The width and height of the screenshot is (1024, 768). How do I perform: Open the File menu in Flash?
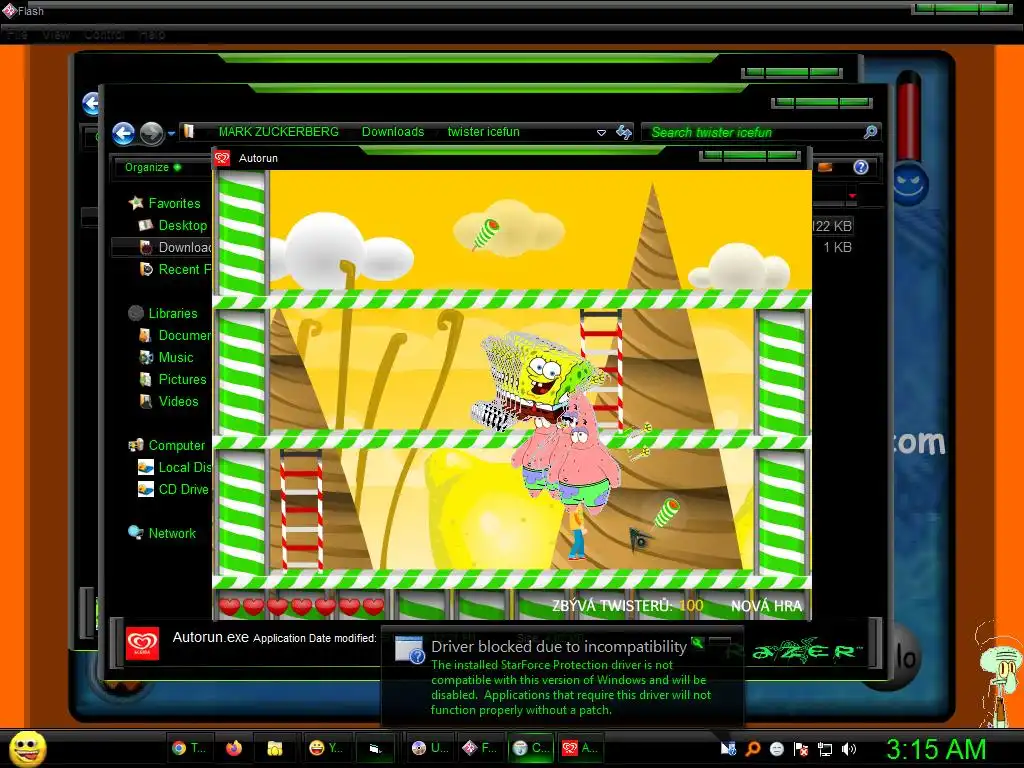click(x=18, y=34)
